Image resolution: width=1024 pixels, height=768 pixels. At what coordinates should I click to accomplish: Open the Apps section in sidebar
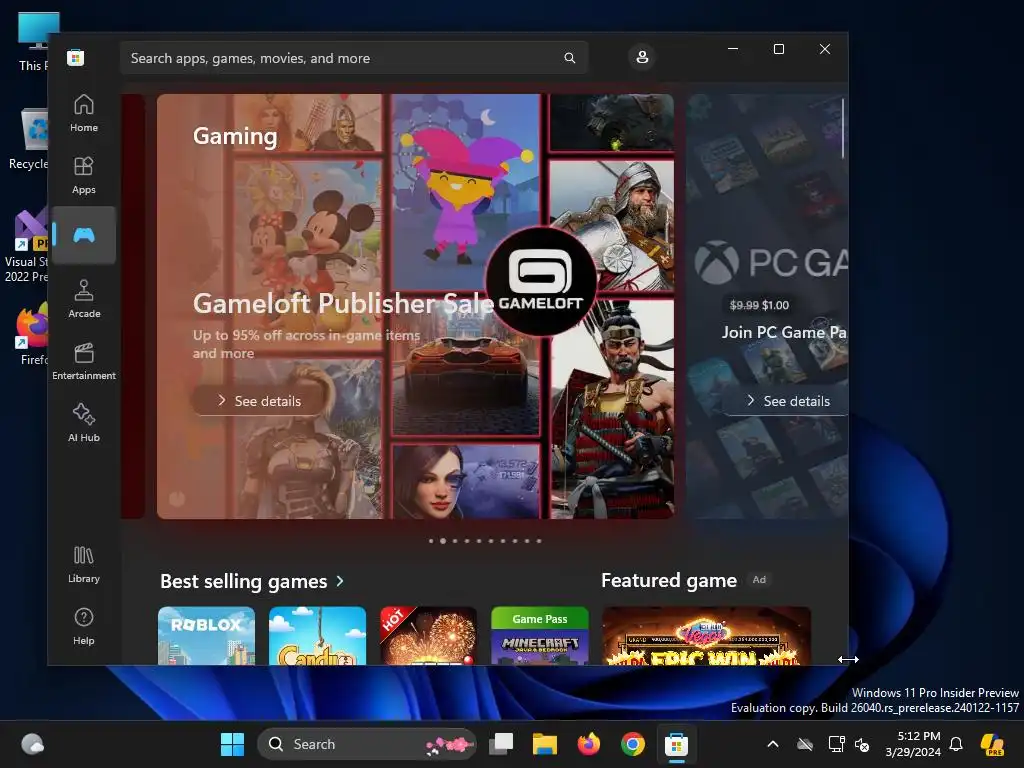[84, 176]
